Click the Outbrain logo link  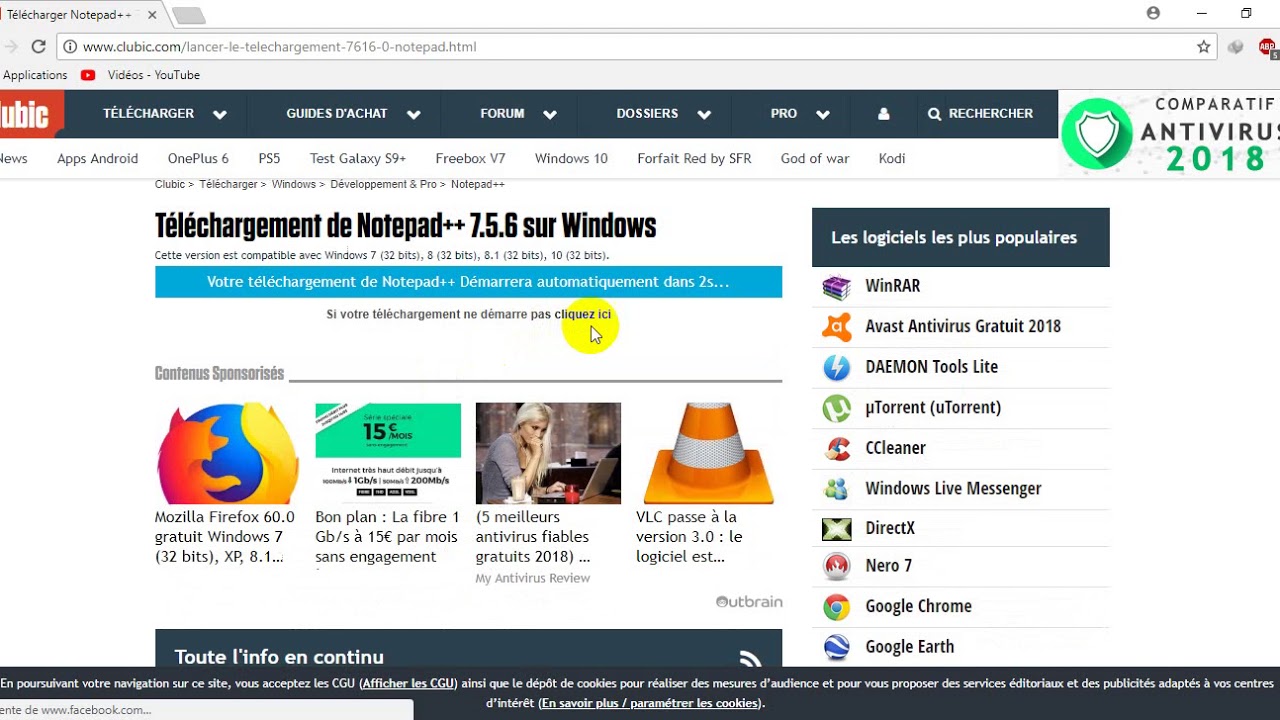coord(749,602)
